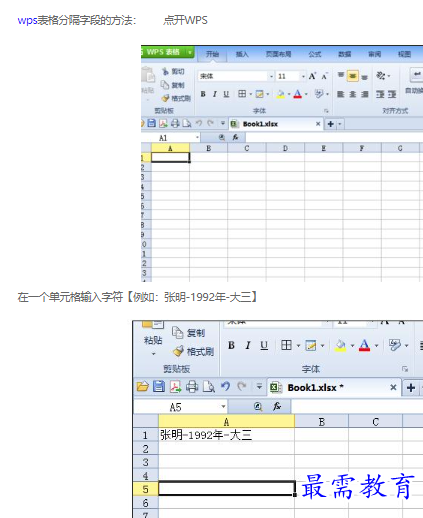Toggle Underline in lower toolbar
The height and width of the screenshot is (518, 423).
click(264, 345)
